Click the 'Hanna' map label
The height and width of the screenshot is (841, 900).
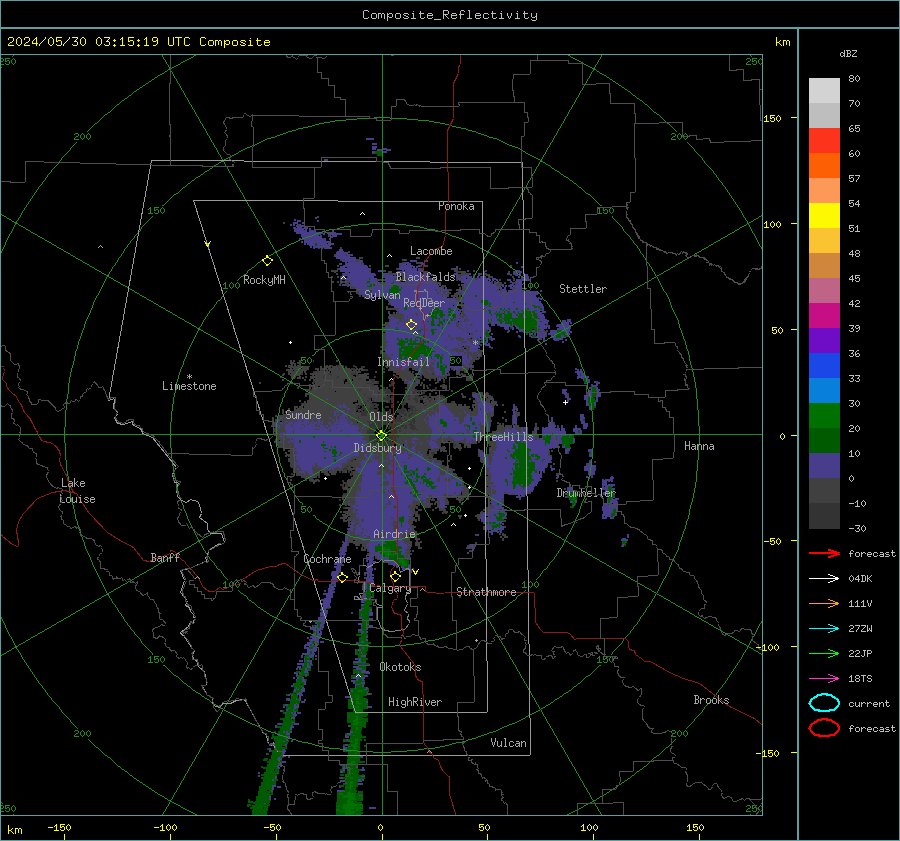point(699,446)
